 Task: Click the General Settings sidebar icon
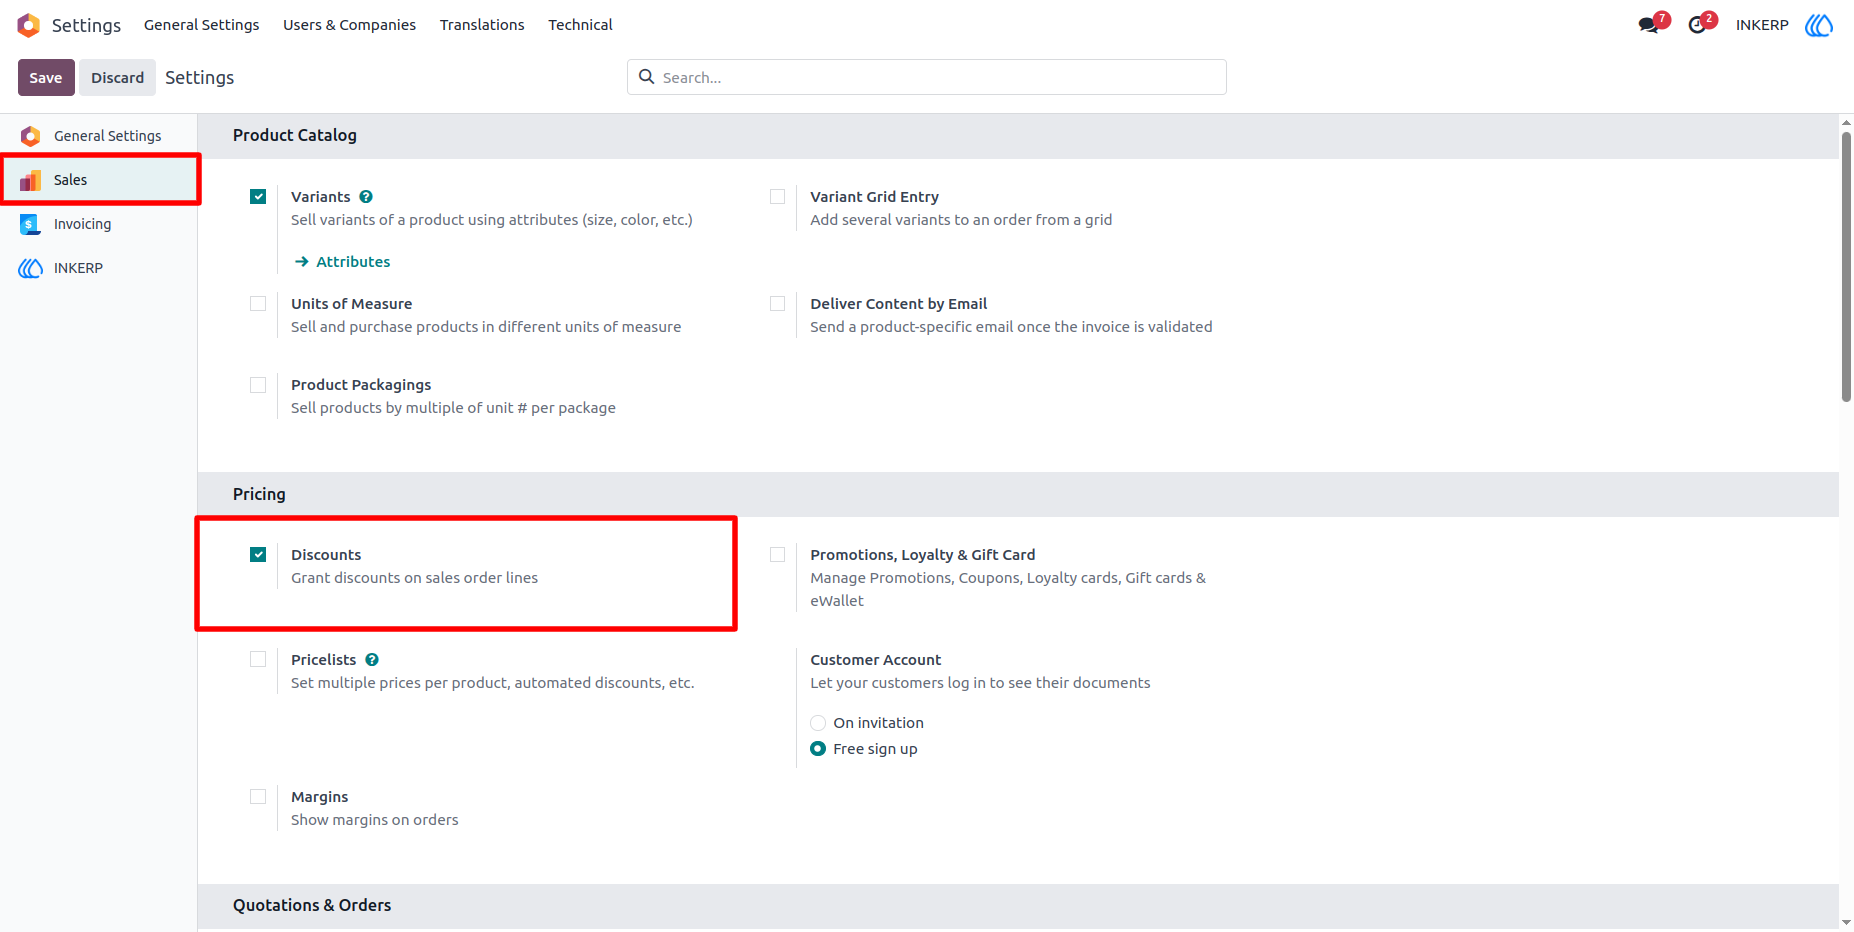[30, 136]
